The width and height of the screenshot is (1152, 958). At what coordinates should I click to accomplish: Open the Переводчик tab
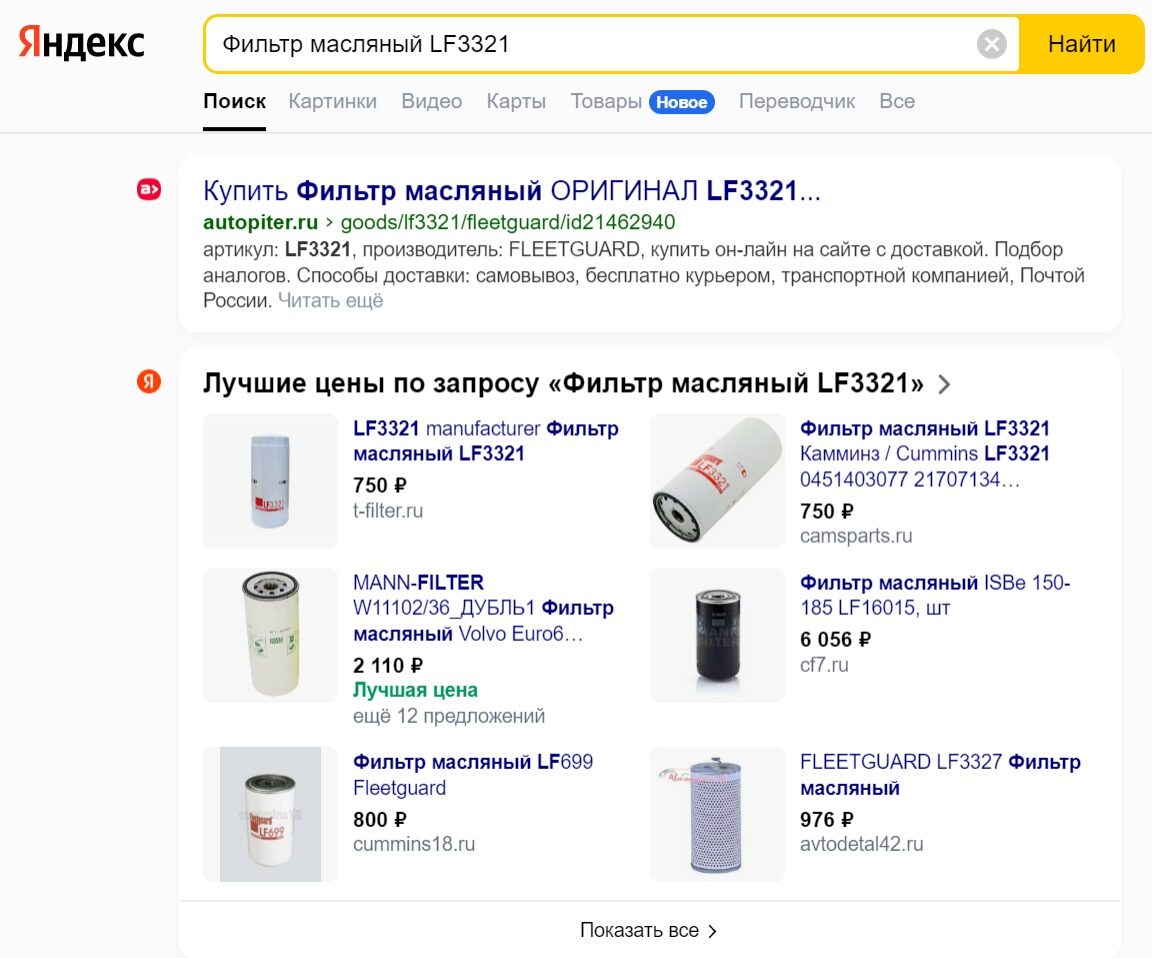[x=796, y=101]
